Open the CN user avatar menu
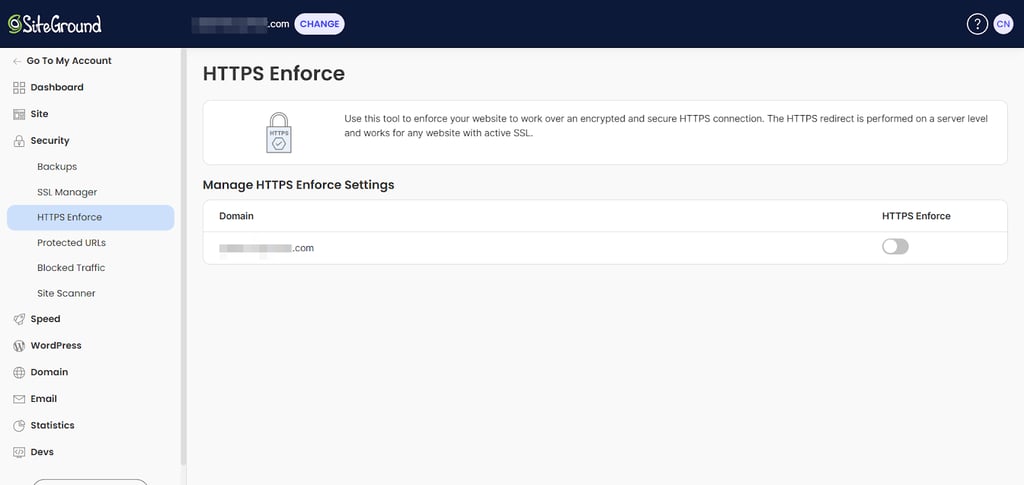1024x485 pixels. (x=1003, y=24)
